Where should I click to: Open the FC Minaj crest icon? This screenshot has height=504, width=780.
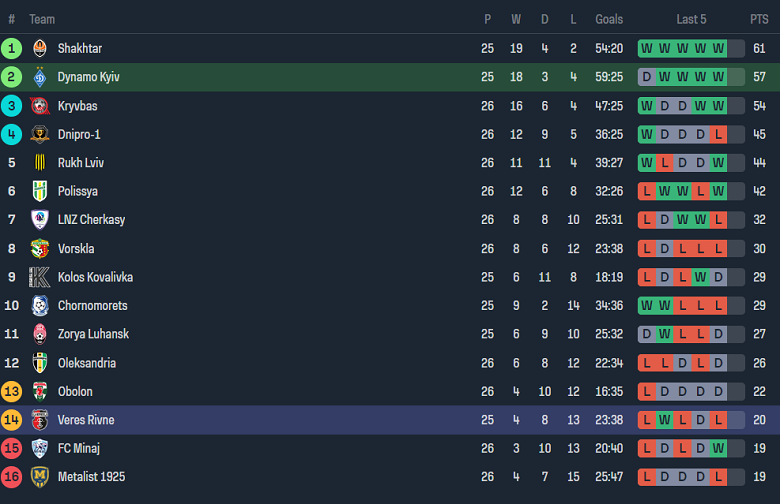40,448
